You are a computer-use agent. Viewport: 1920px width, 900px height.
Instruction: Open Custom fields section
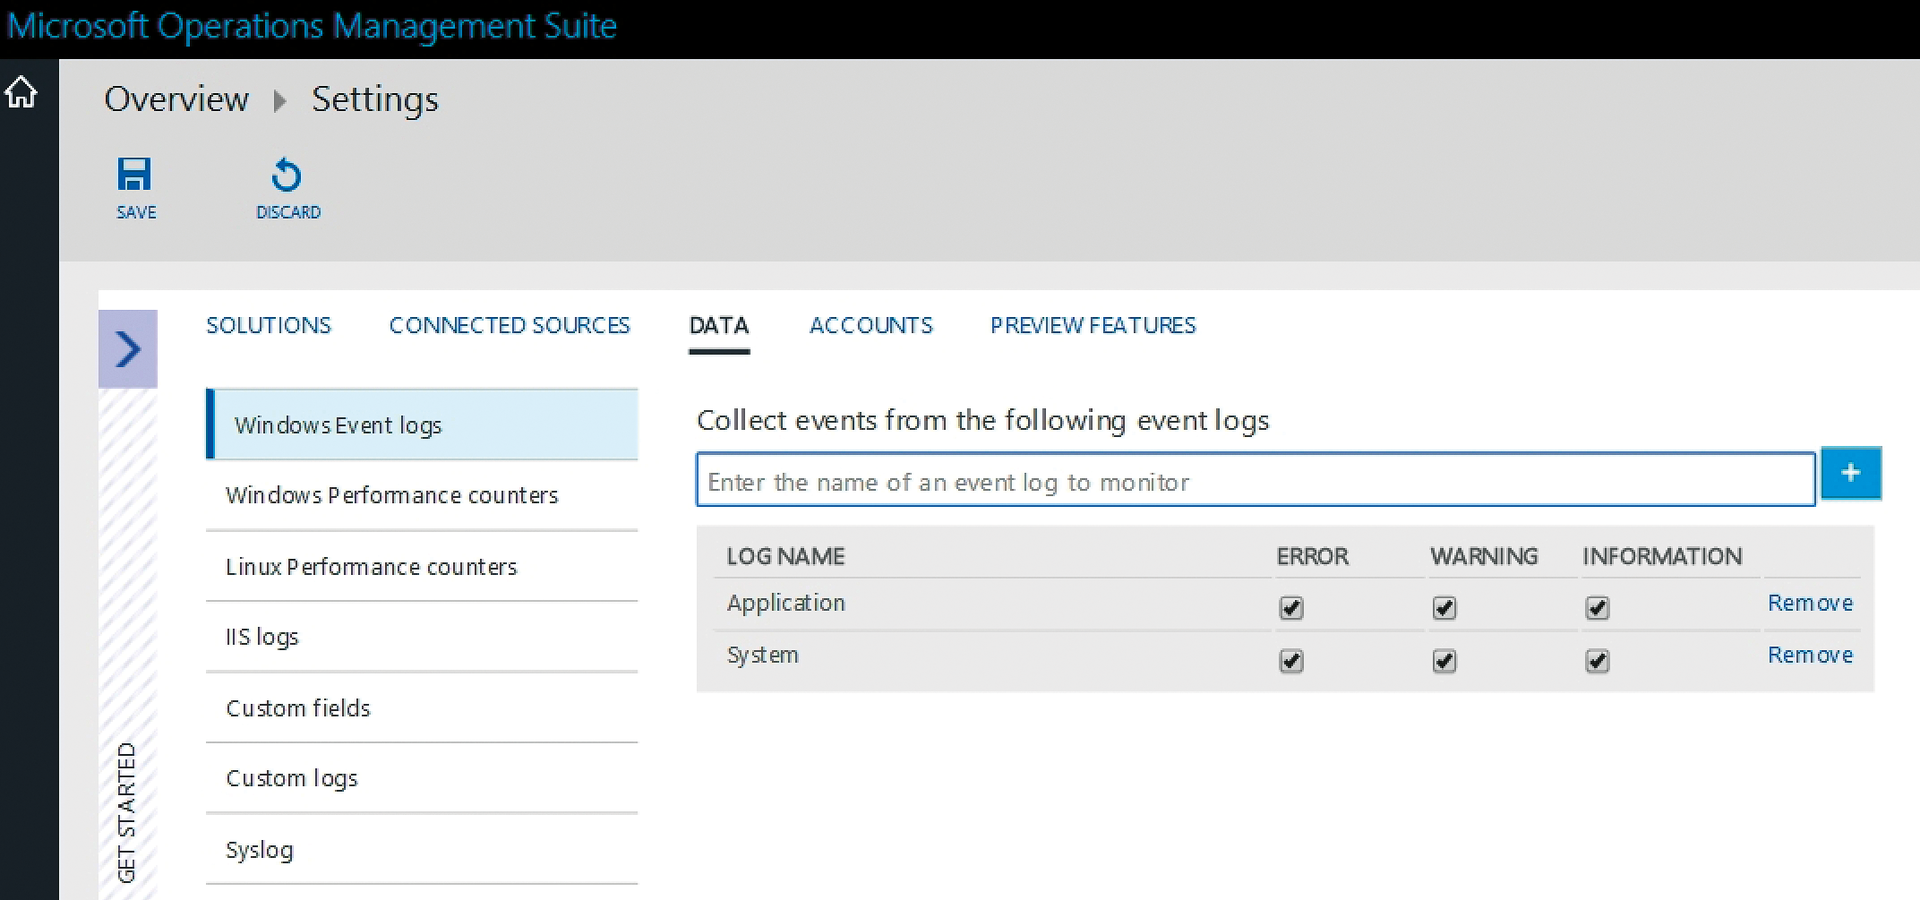click(x=422, y=708)
